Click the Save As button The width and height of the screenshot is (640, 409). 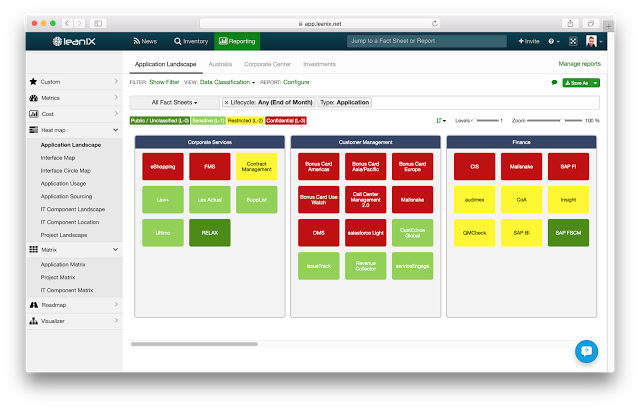tap(577, 83)
